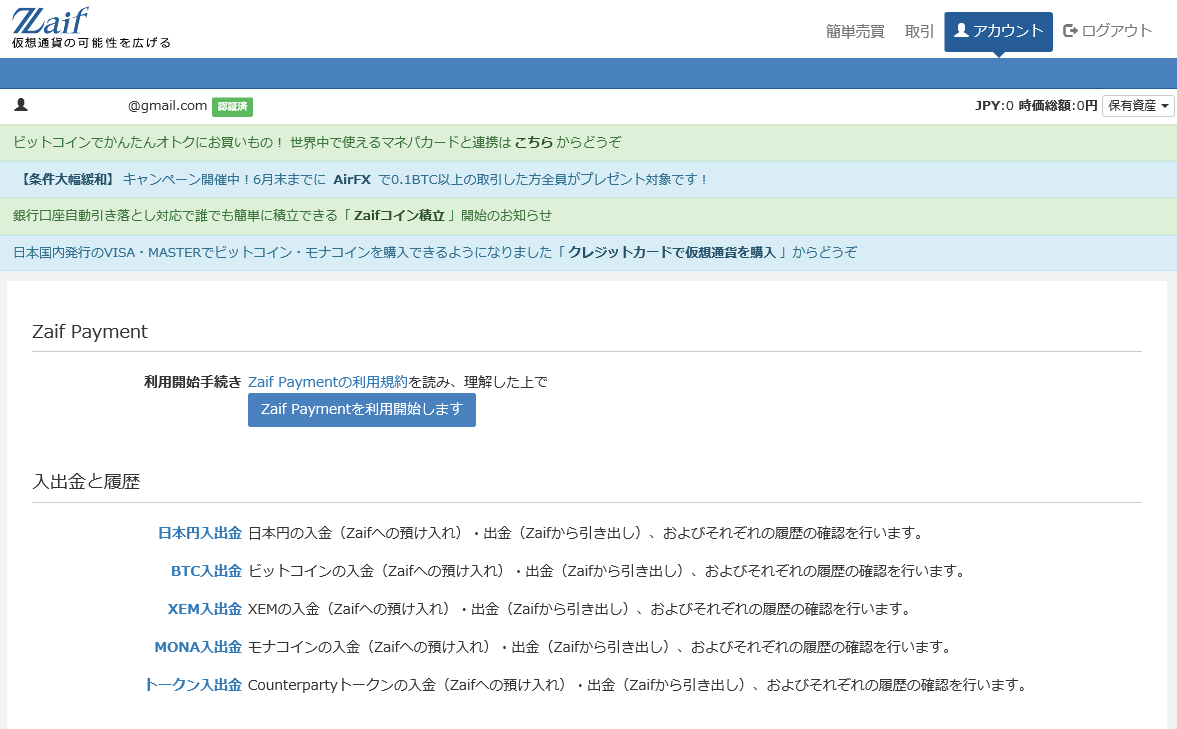
Task: Open the 保有資産 dropdown
Action: point(1138,106)
